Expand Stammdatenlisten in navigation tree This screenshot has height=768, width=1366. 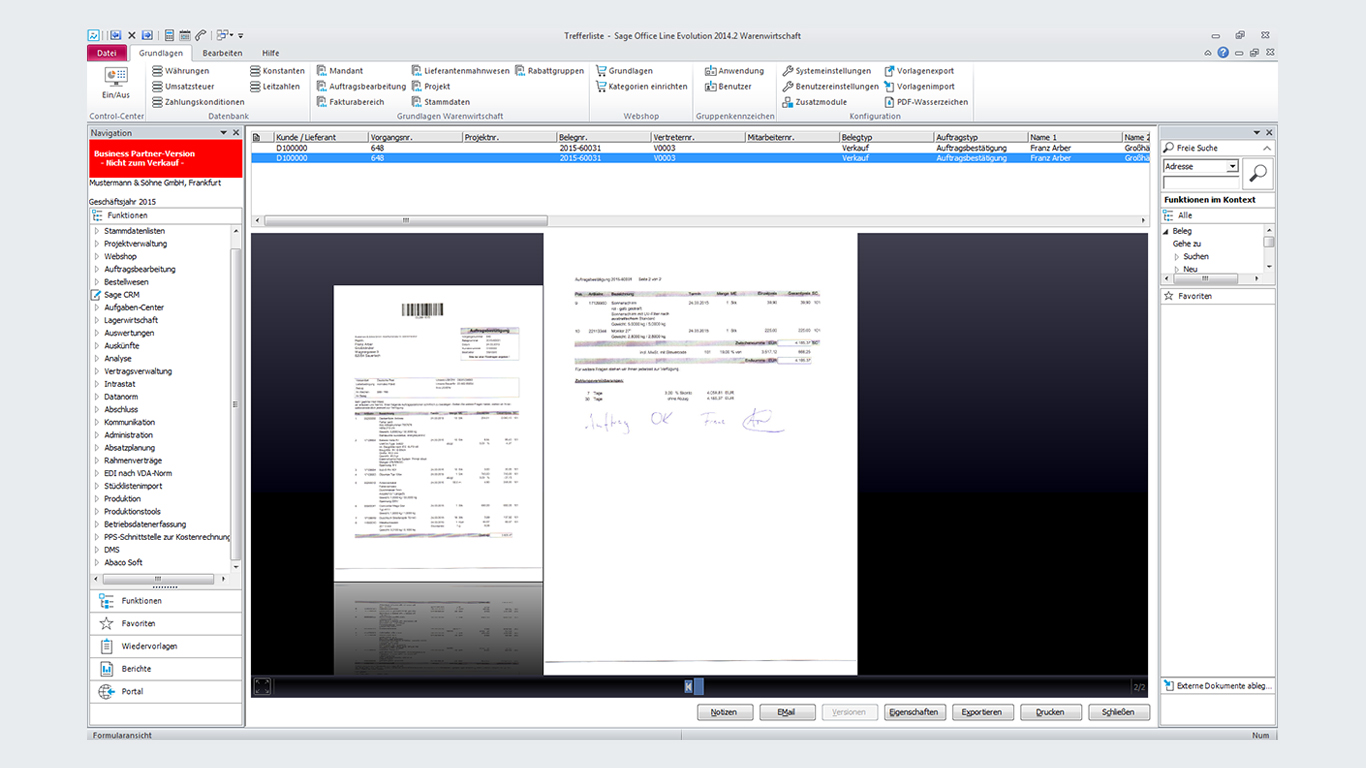(97, 231)
